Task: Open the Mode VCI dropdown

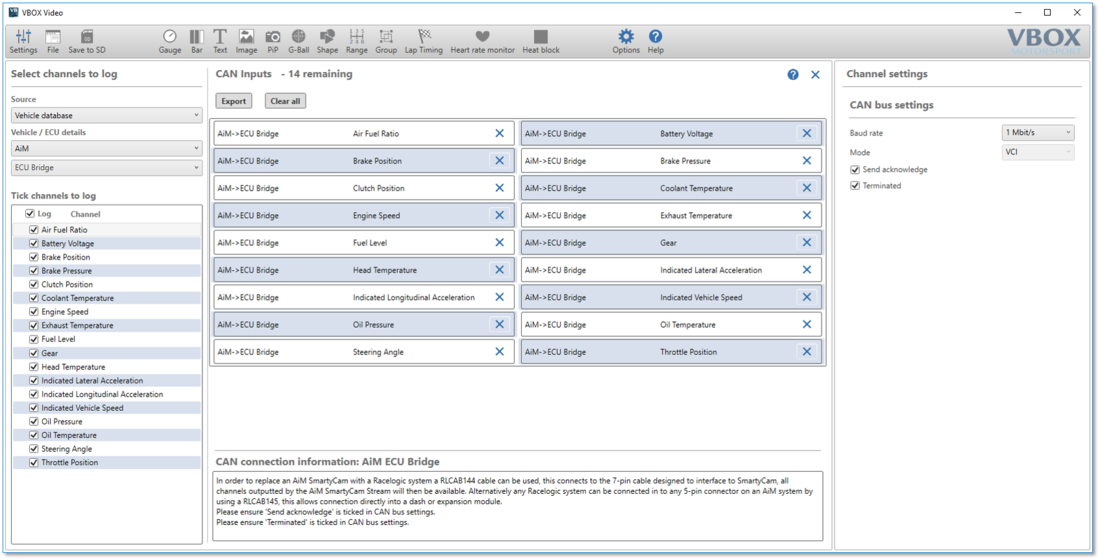Action: 1038,152
